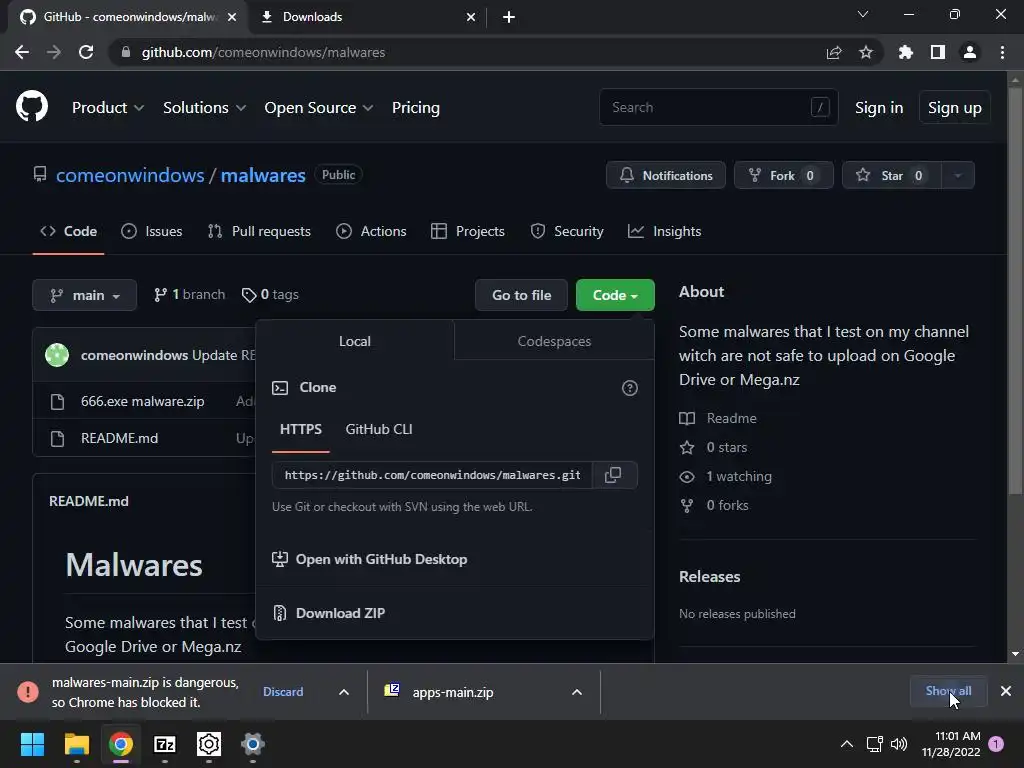The height and width of the screenshot is (768, 1024).
Task: Close the download shelf bar
Action: pos(1006,691)
